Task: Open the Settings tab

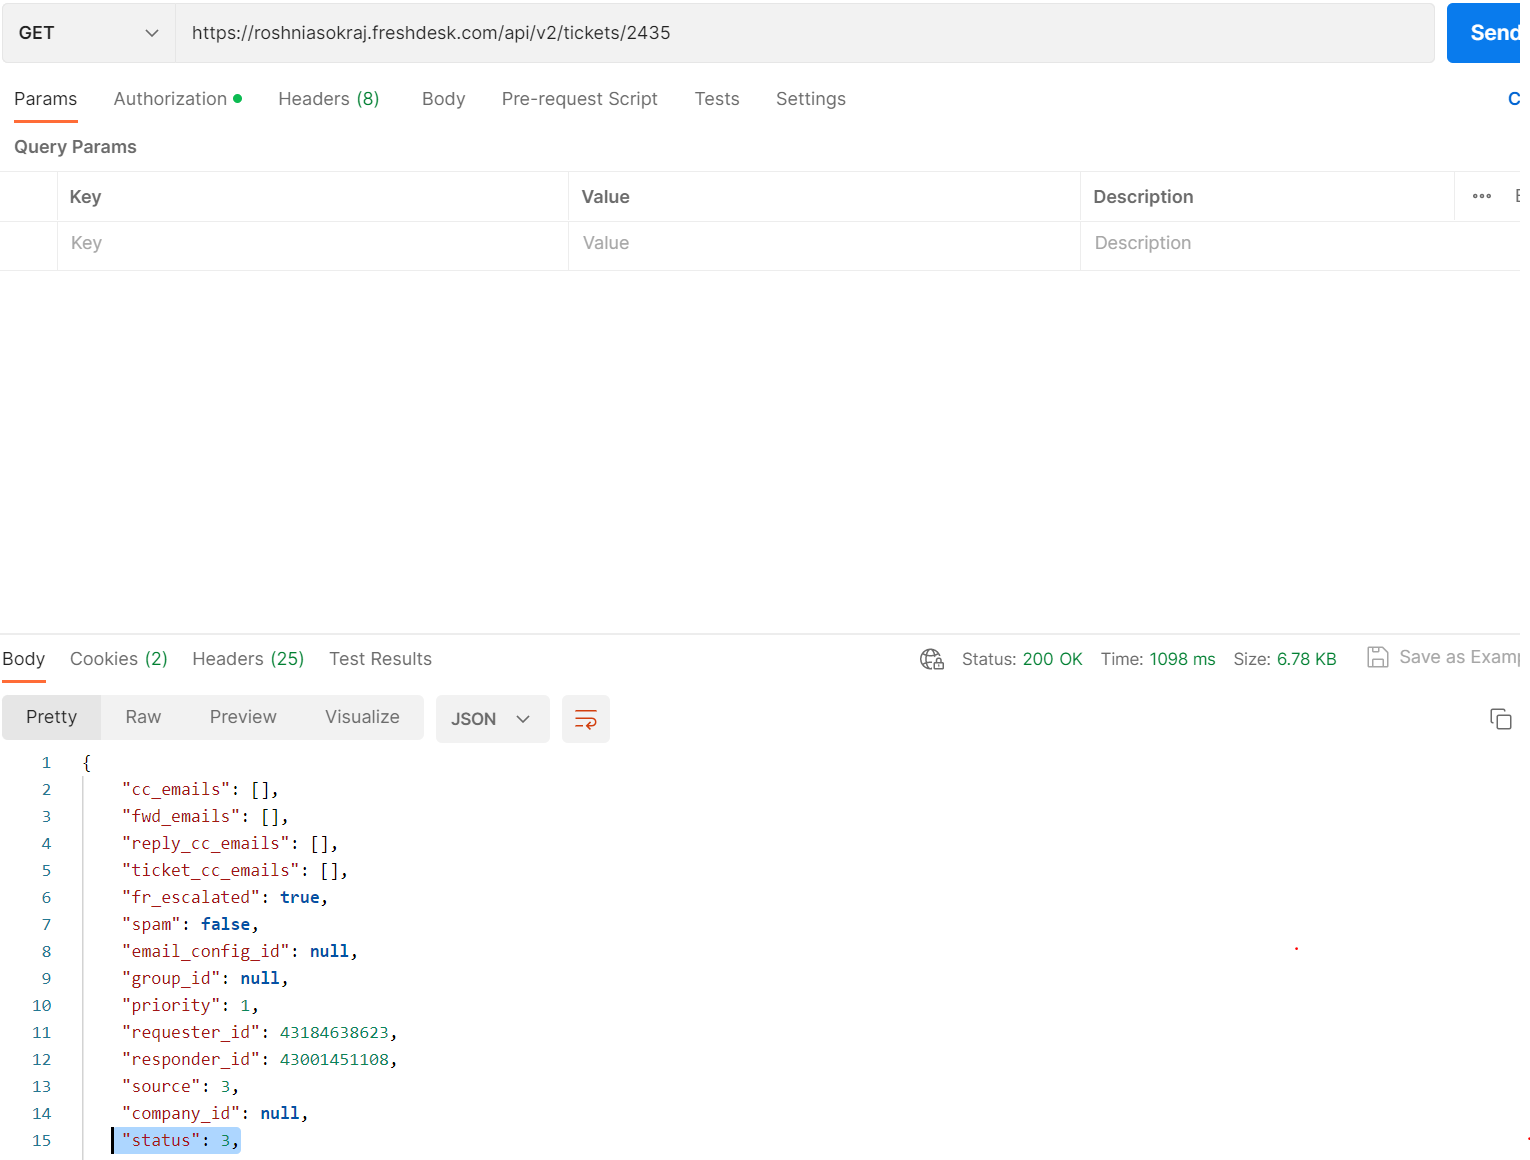Action: (x=811, y=99)
